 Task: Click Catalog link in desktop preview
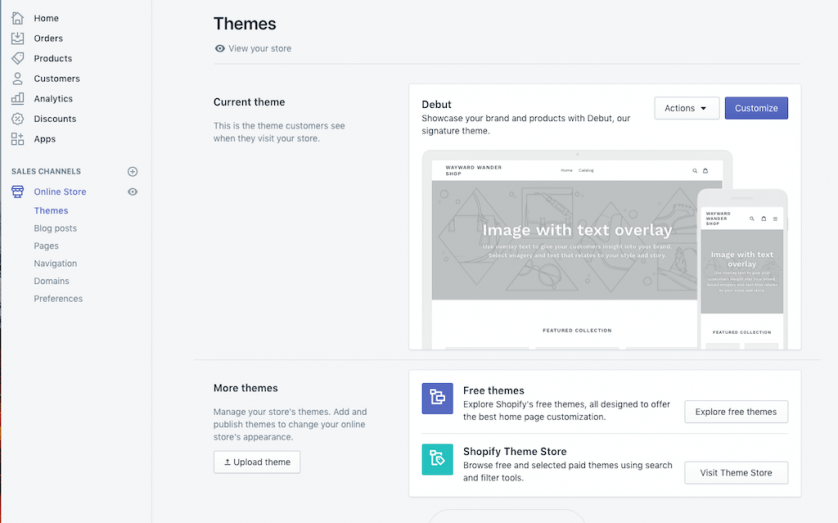[586, 170]
